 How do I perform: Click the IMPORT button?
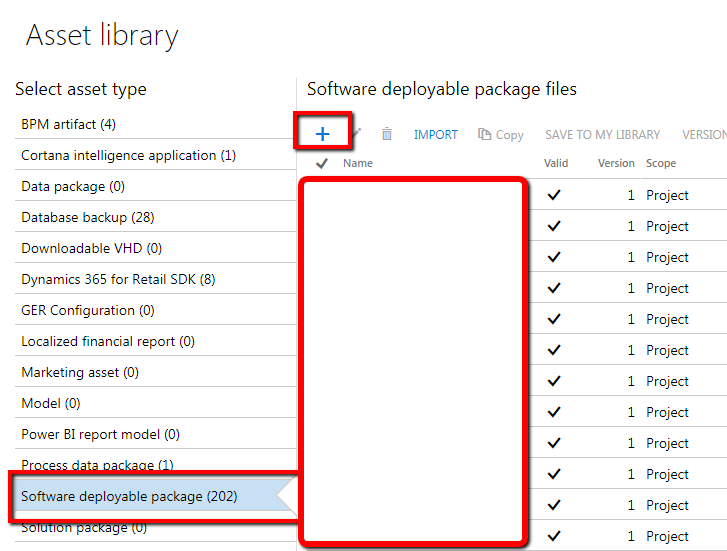(435, 135)
